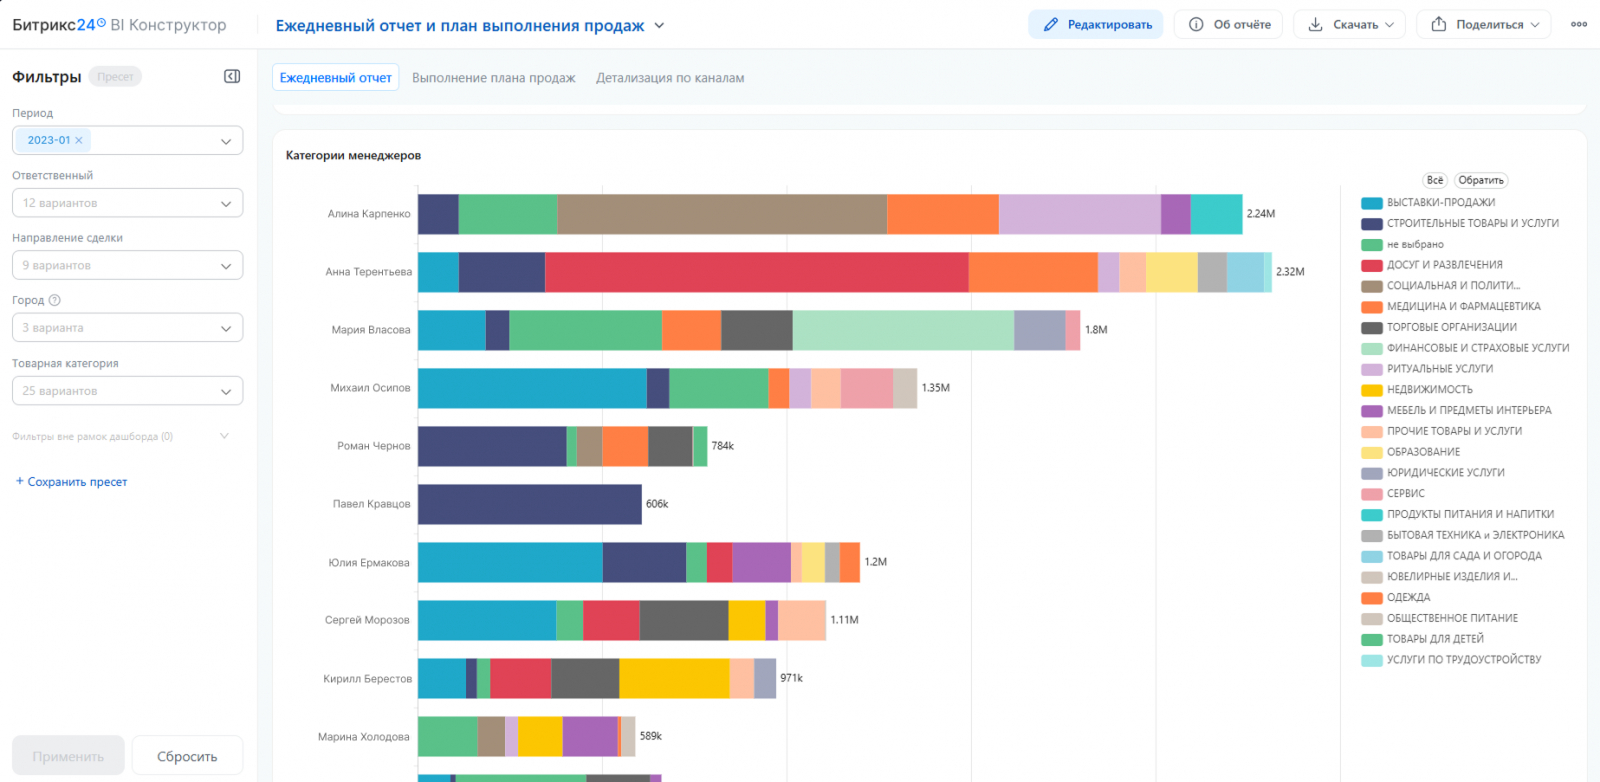Click the download icon on Скачать
This screenshot has height=782, width=1600.
[x=1316, y=25]
